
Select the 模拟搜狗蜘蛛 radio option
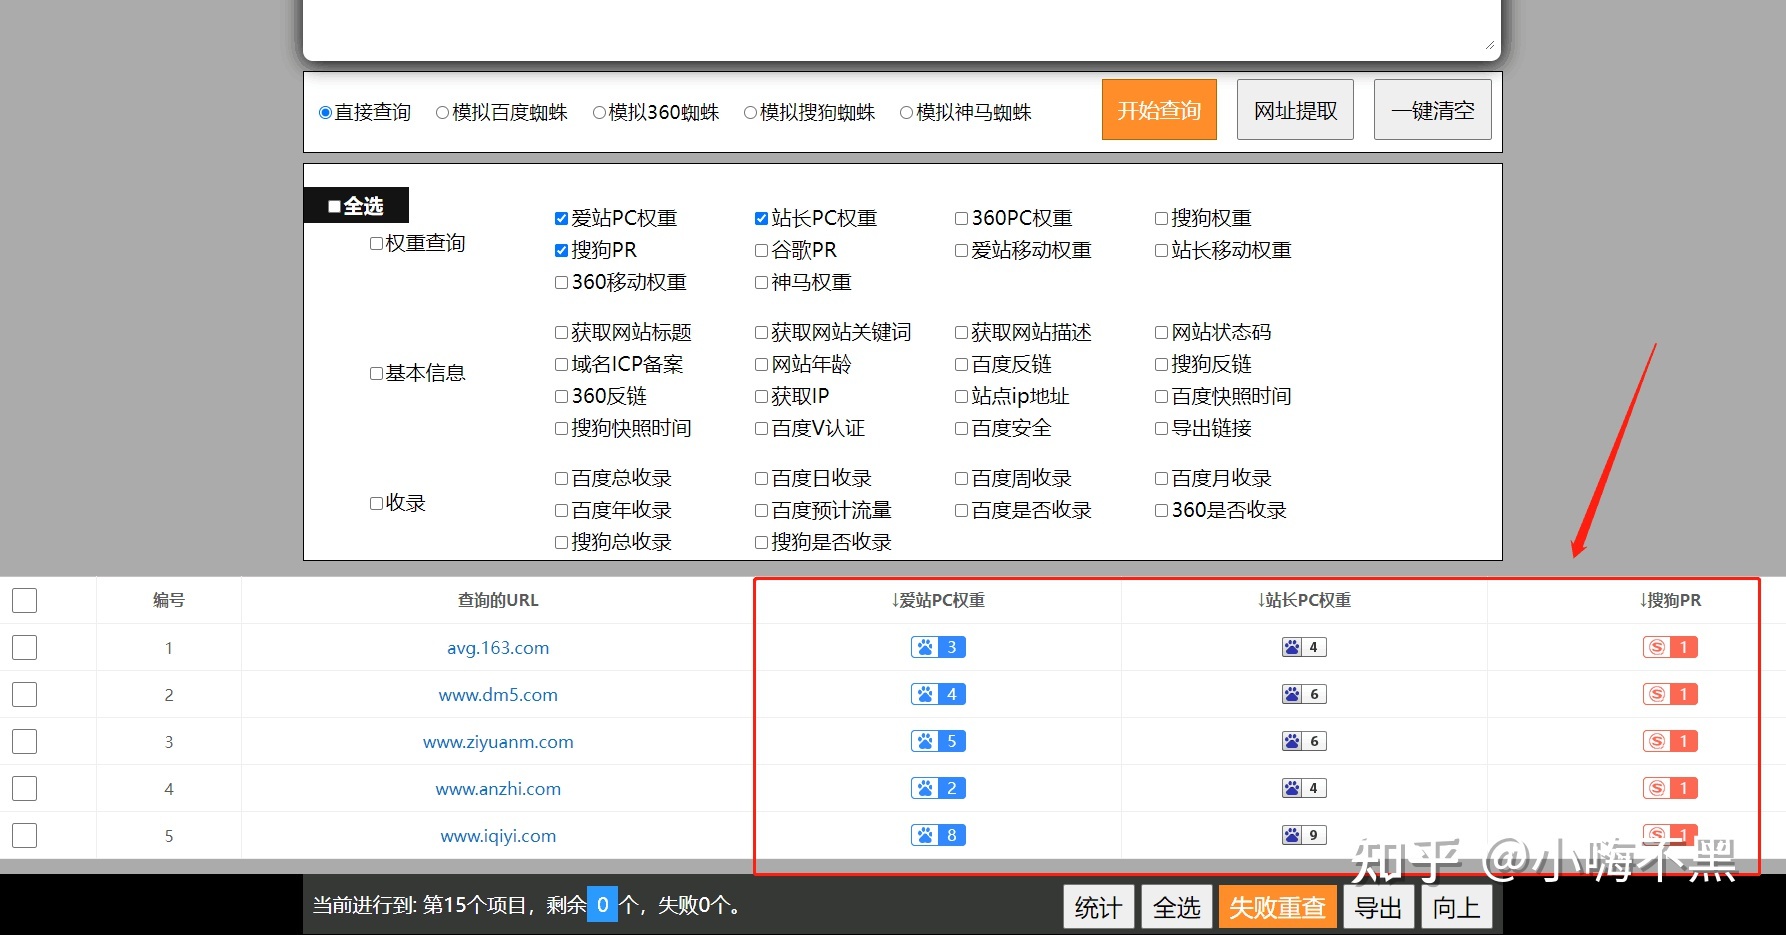click(750, 113)
